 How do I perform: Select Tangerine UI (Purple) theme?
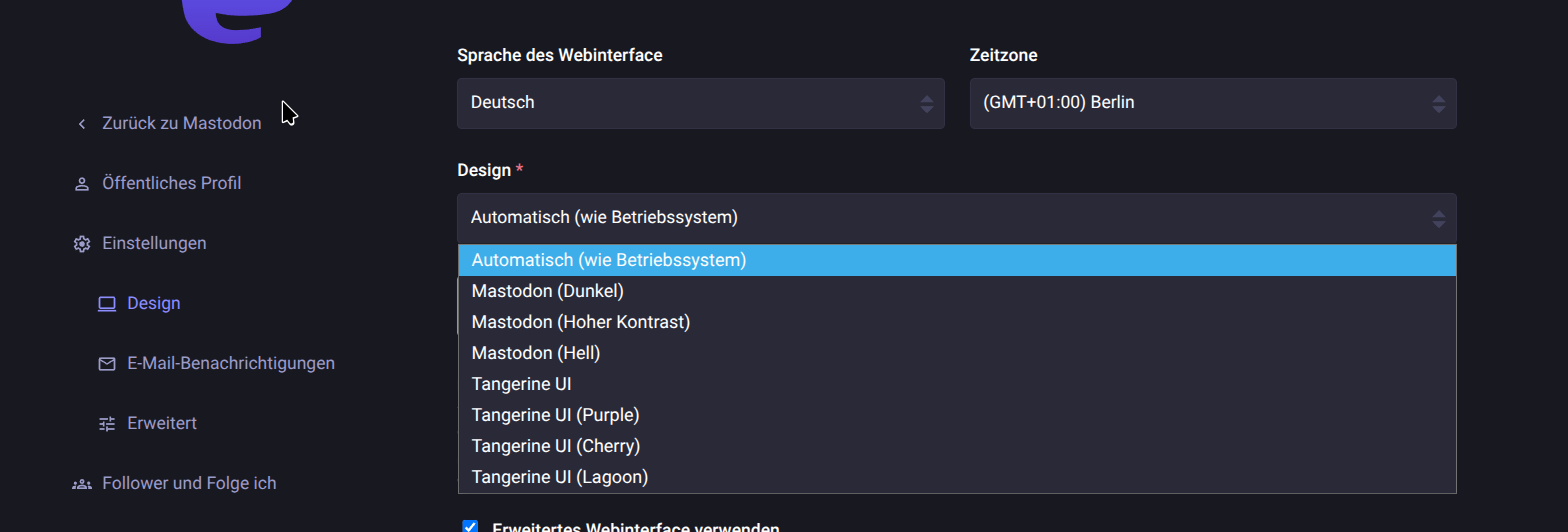[555, 415]
